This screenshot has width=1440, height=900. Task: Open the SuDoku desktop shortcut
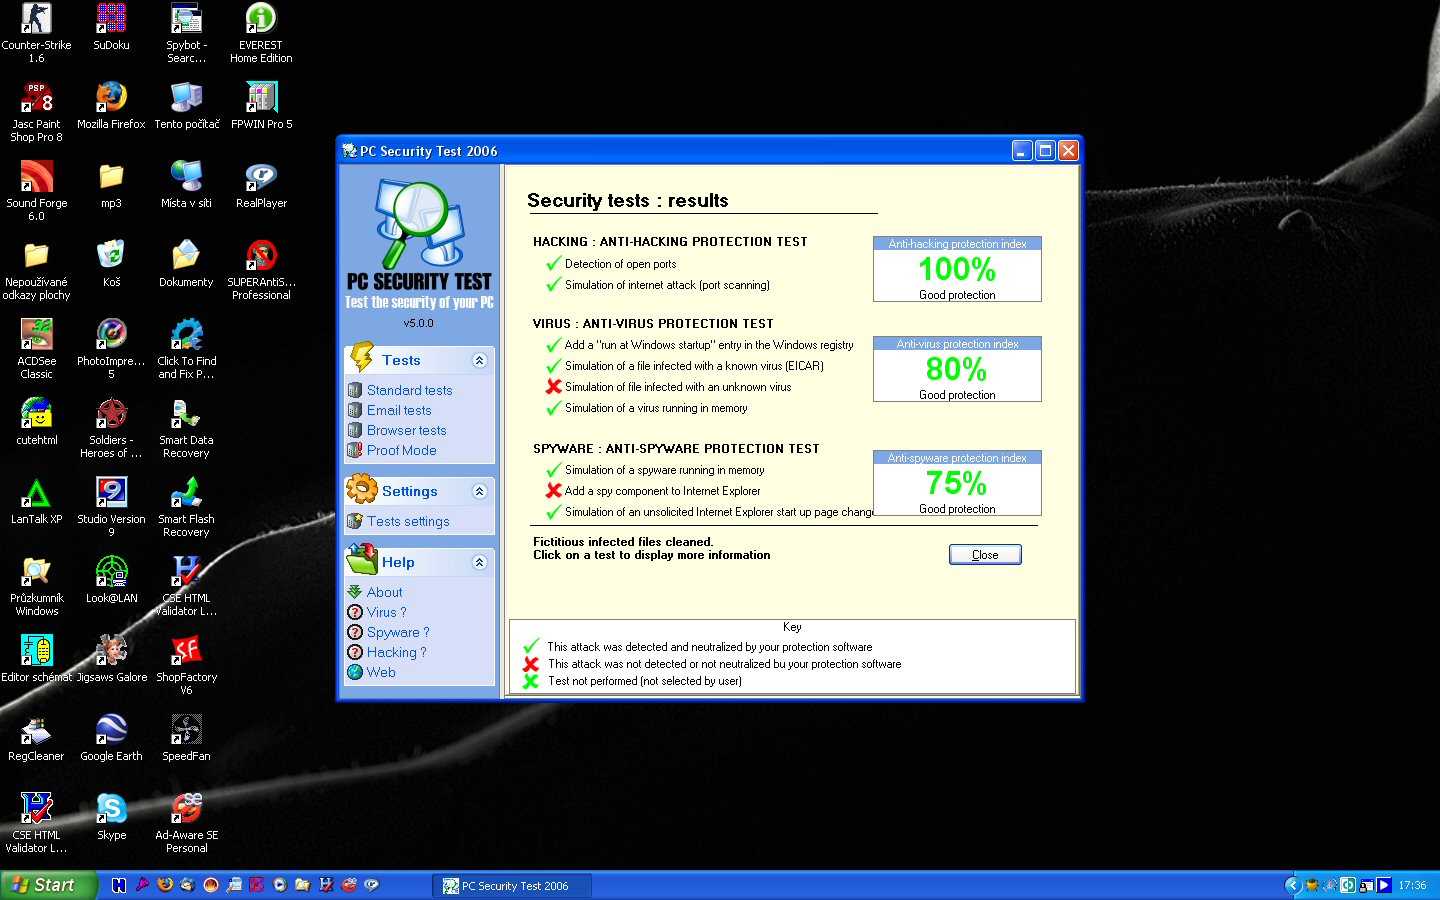tap(111, 26)
